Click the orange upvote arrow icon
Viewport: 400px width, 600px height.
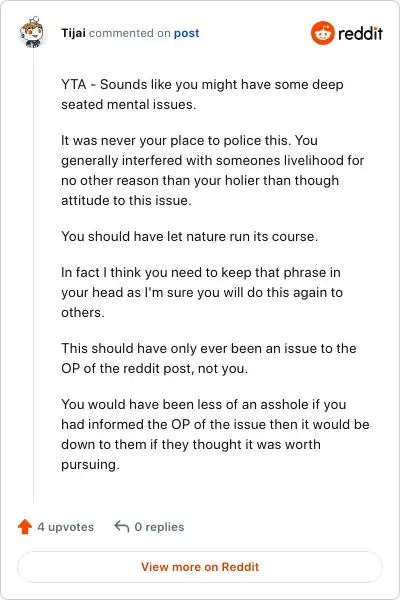(25, 527)
